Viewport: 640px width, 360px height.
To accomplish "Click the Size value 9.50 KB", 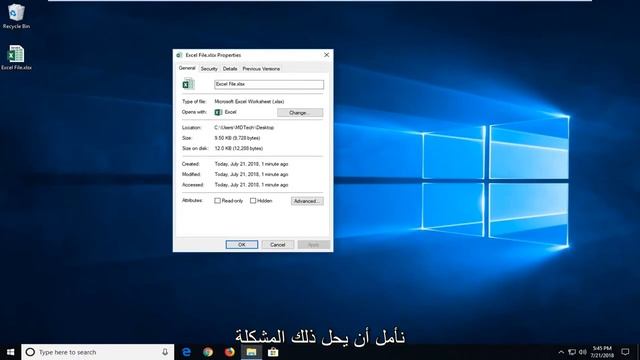I will (237, 138).
